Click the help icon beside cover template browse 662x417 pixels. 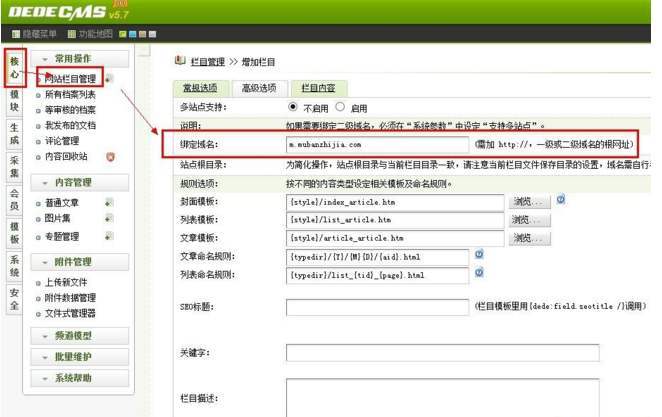pos(560,200)
